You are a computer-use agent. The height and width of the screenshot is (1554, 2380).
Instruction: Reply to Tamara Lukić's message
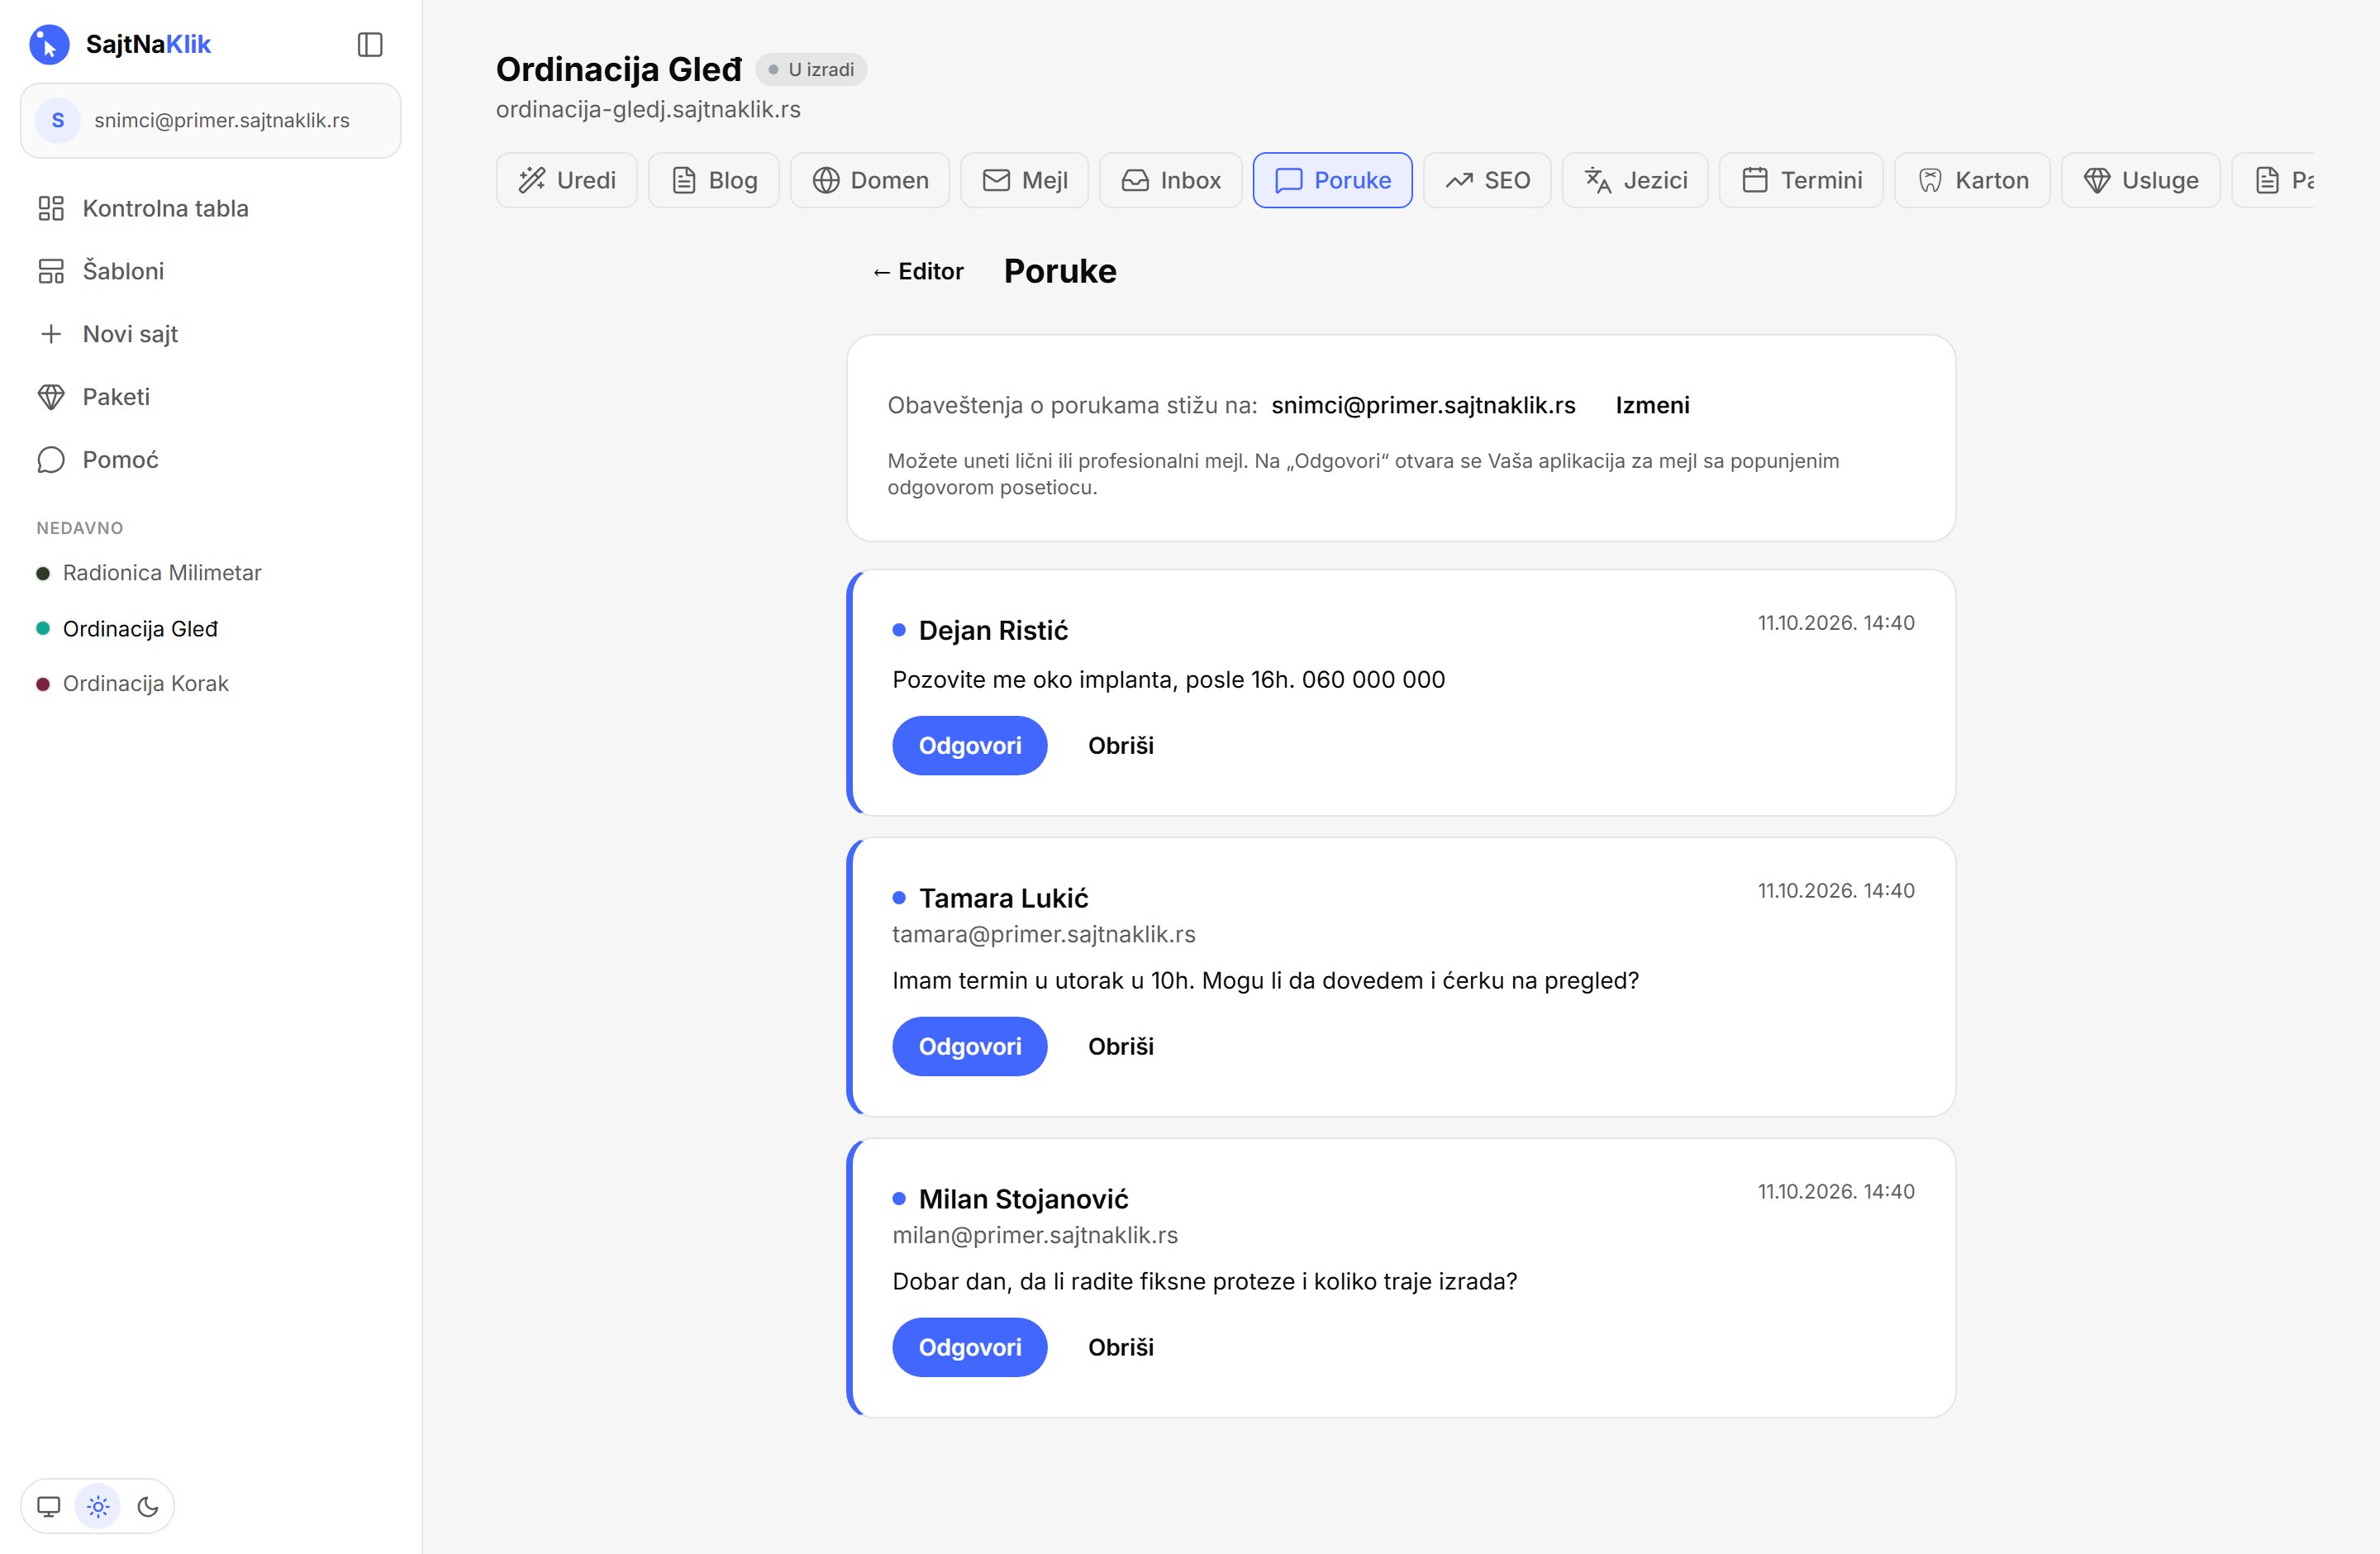[x=970, y=1047]
